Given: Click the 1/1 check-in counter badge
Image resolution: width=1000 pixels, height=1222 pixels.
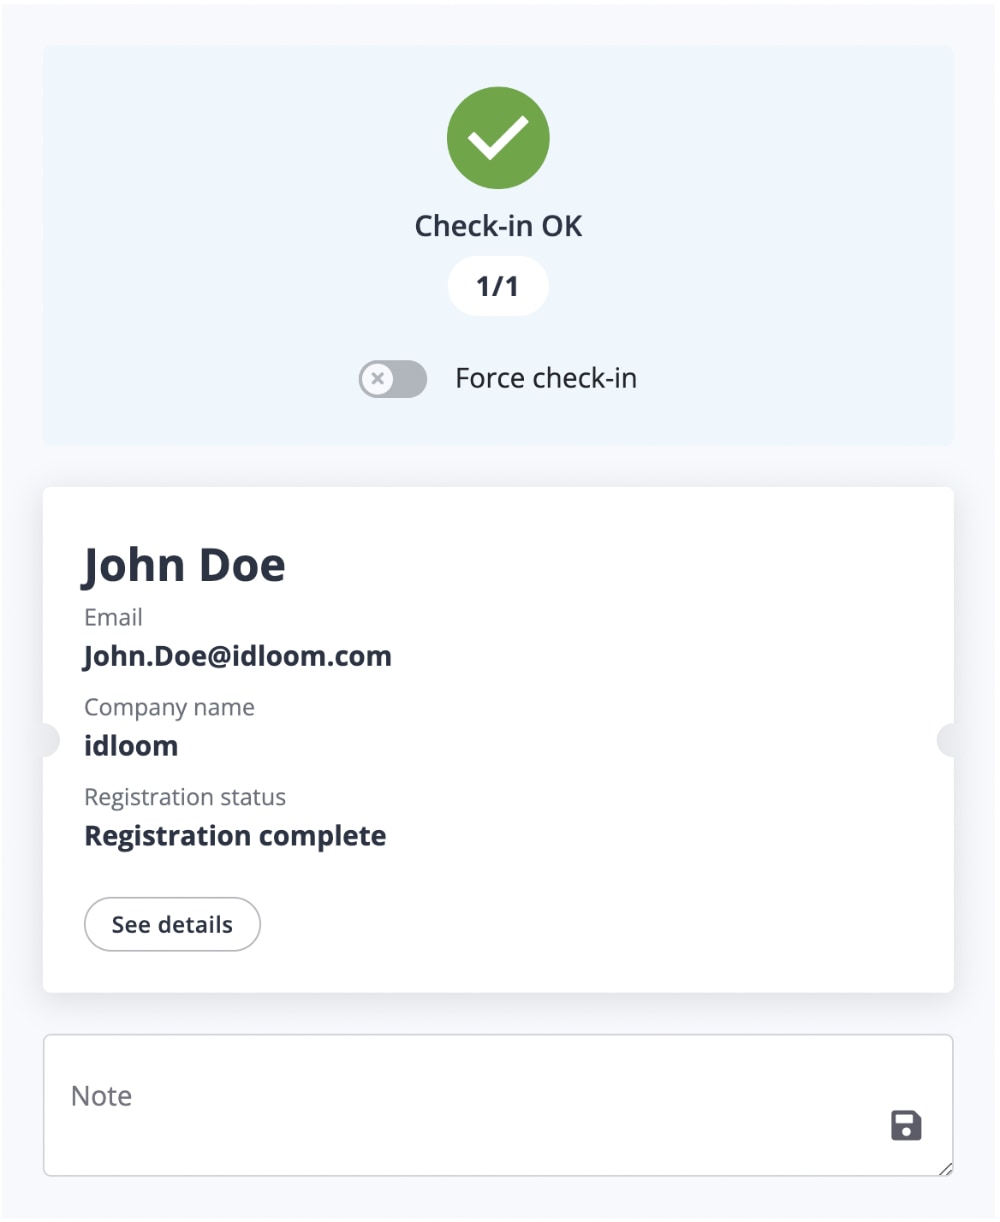Looking at the screenshot, I should (x=497, y=287).
